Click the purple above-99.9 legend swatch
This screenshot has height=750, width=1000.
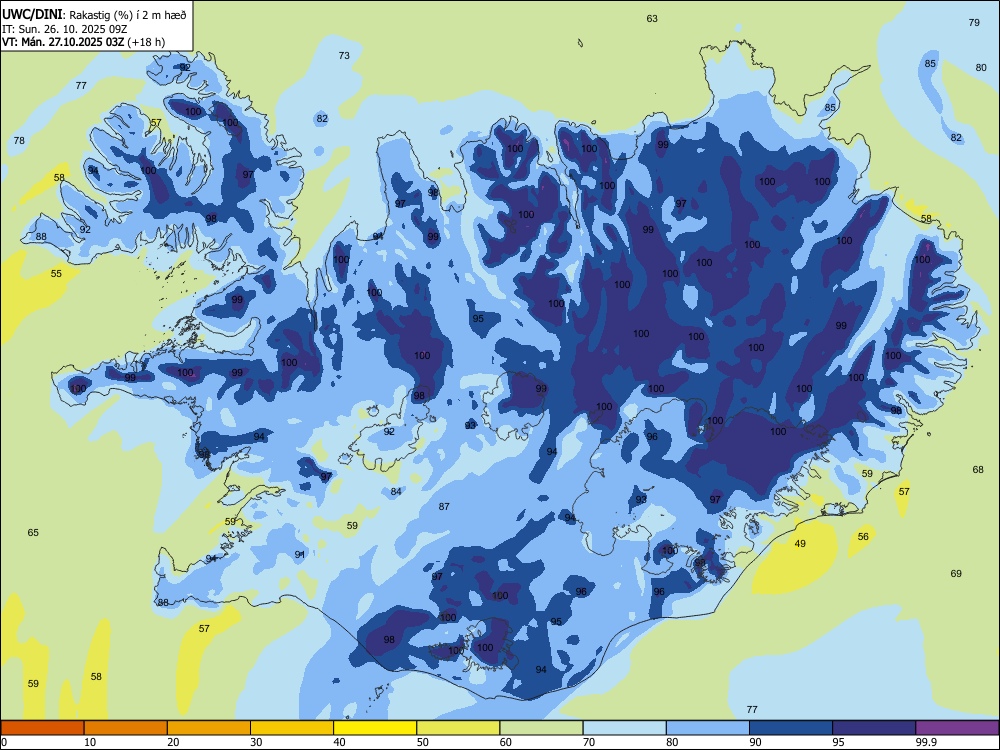click(x=957, y=728)
